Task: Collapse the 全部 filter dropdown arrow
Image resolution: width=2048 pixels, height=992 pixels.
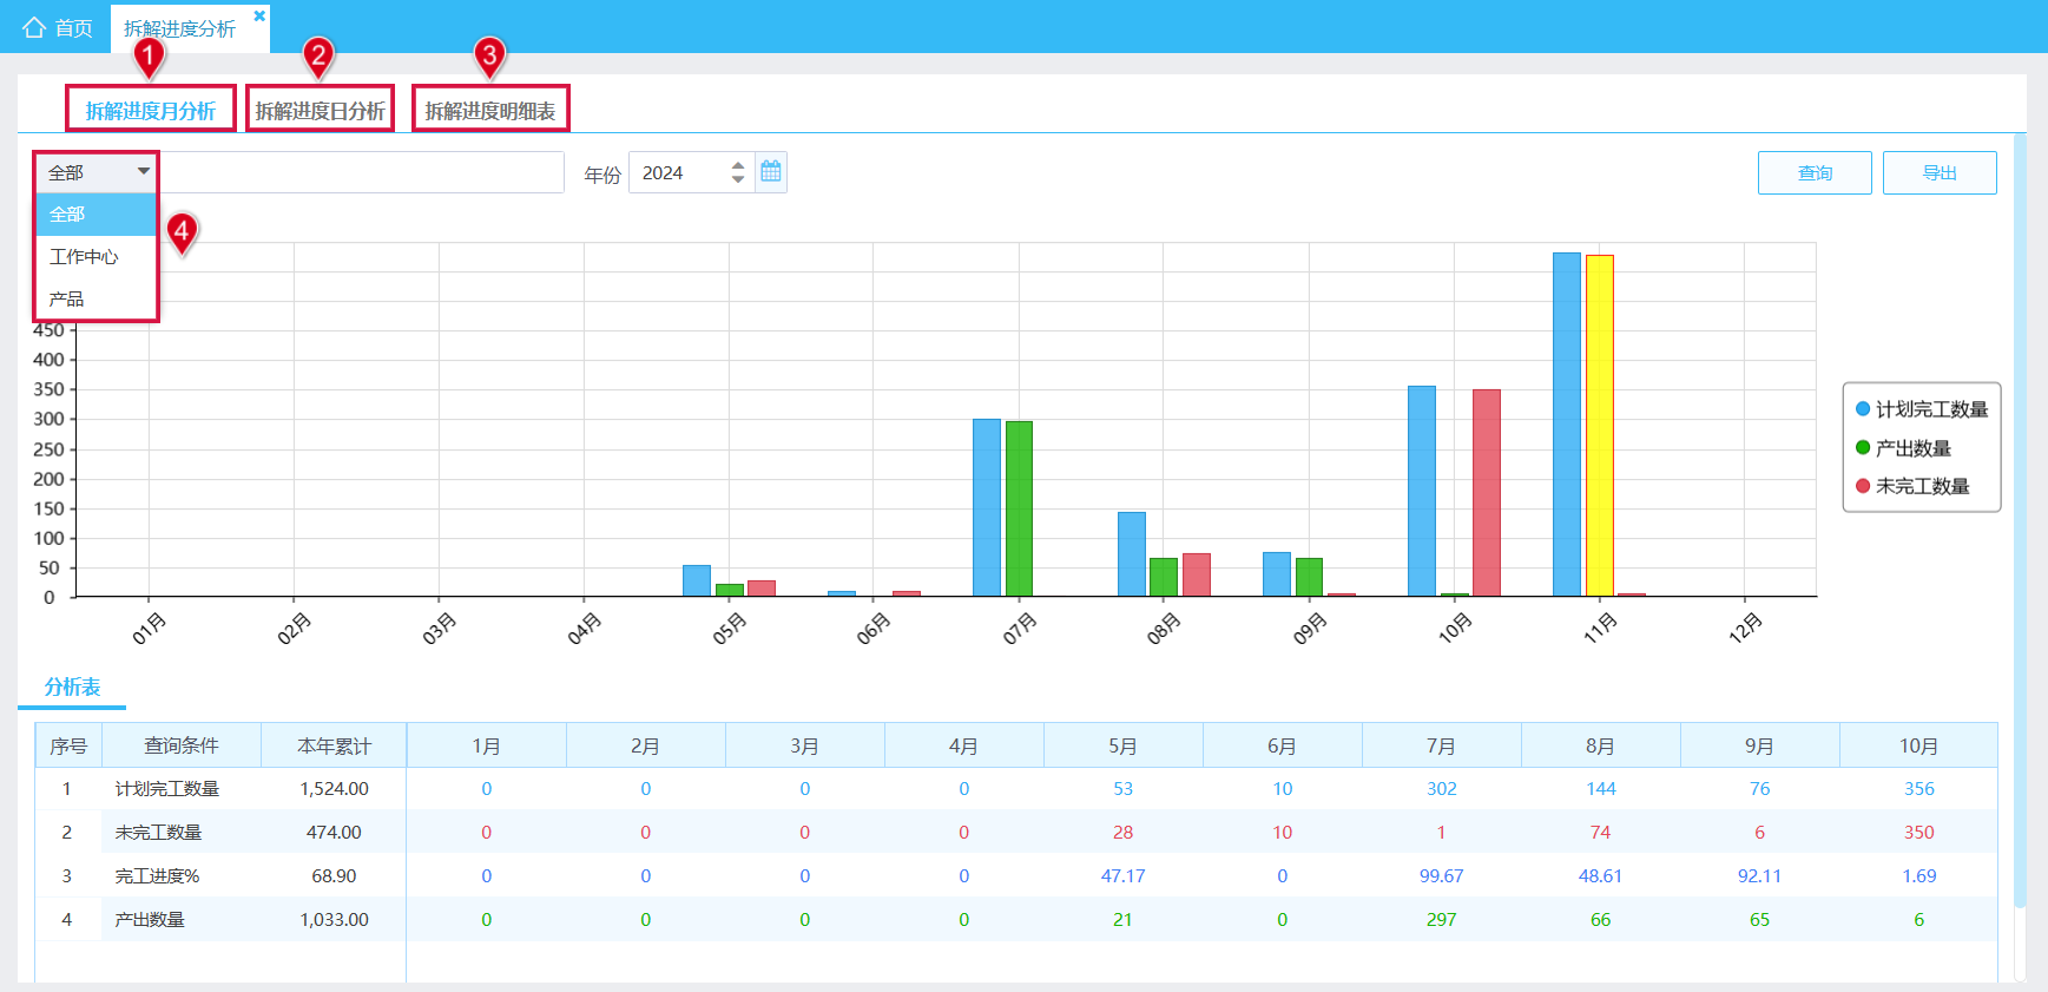Action: [x=143, y=172]
